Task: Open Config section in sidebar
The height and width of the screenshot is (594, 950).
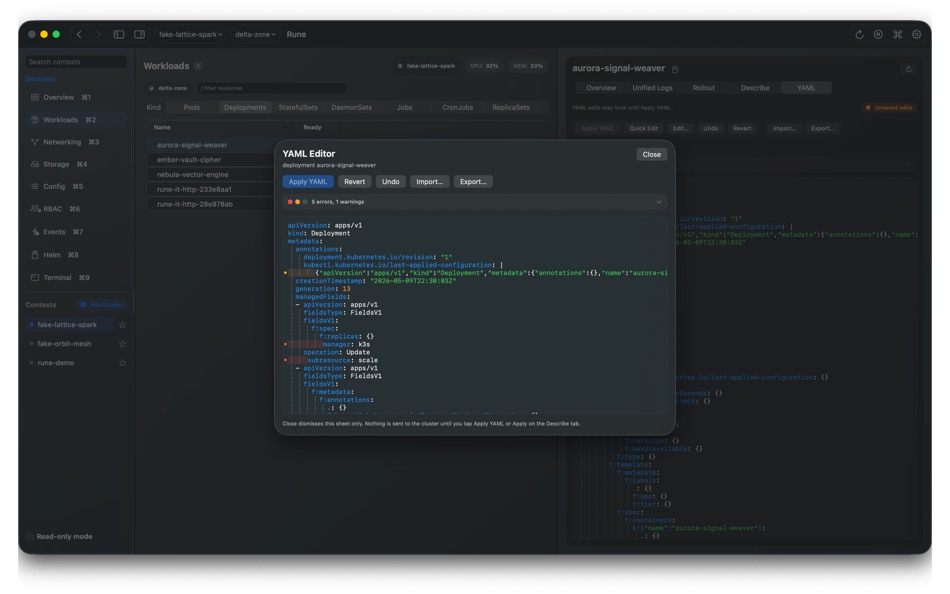Action: pos(76,186)
